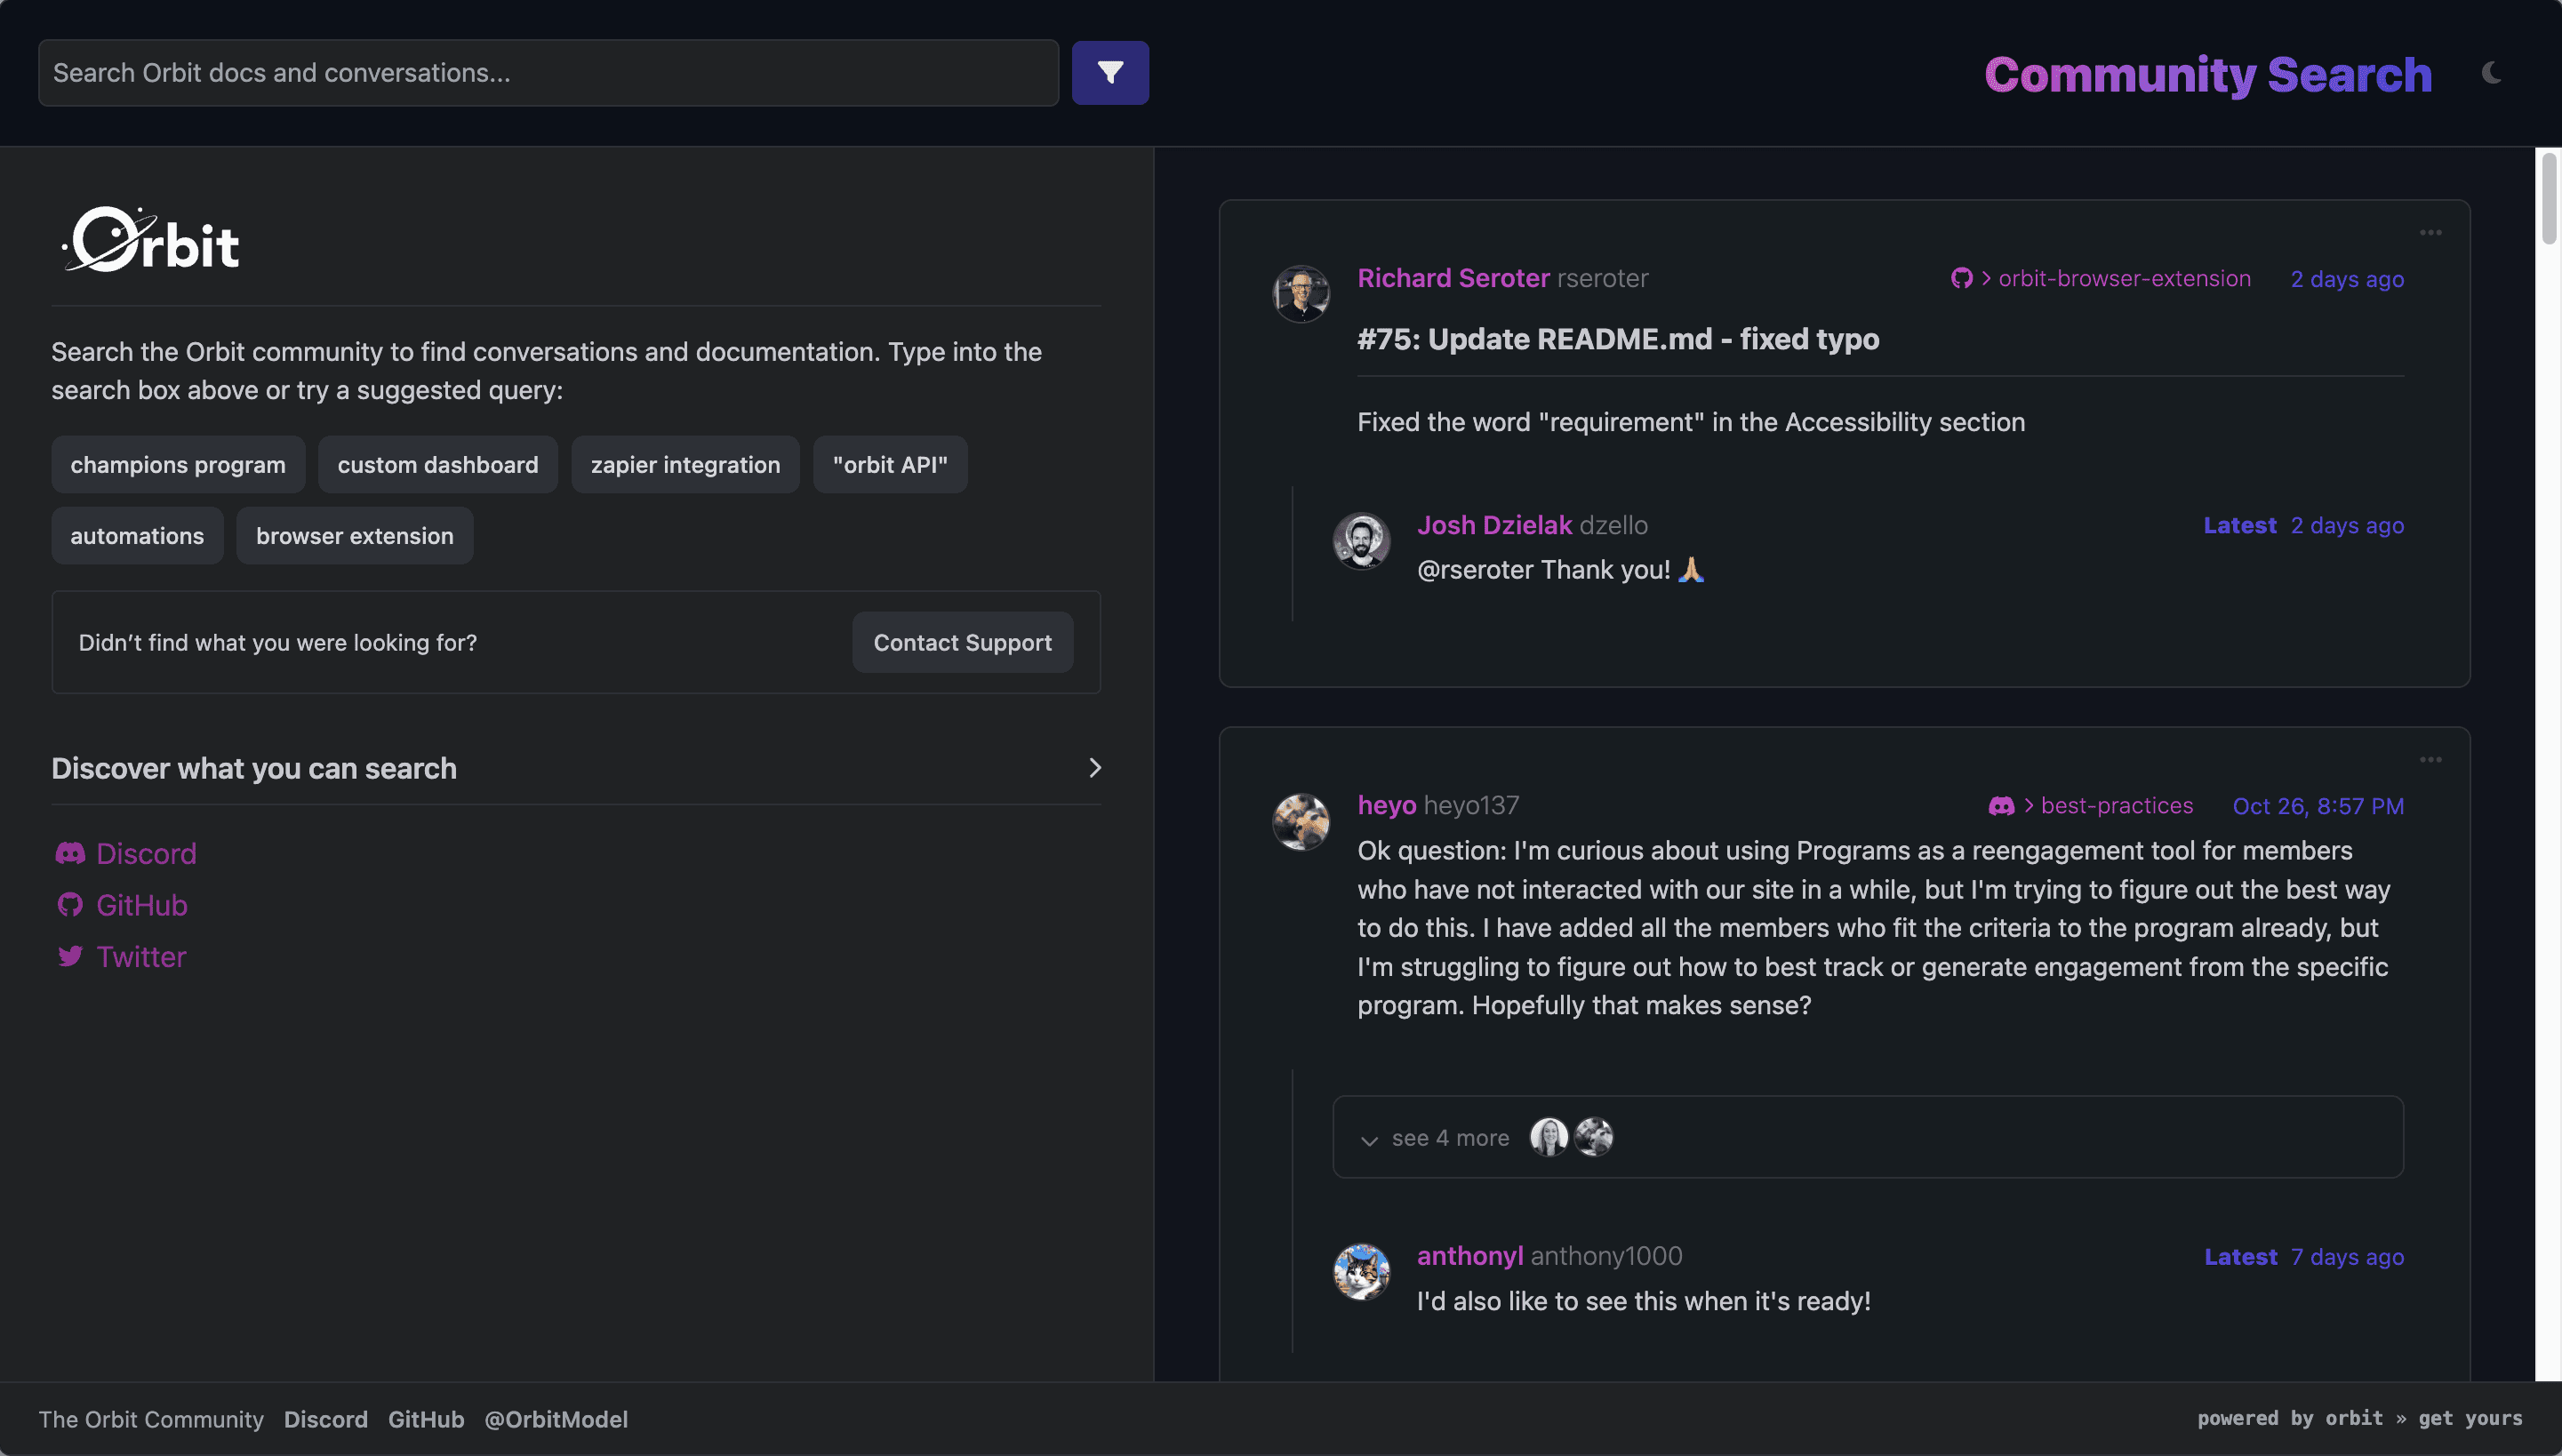Click the Oct 26, 8:57 PM timestamp

click(2318, 806)
